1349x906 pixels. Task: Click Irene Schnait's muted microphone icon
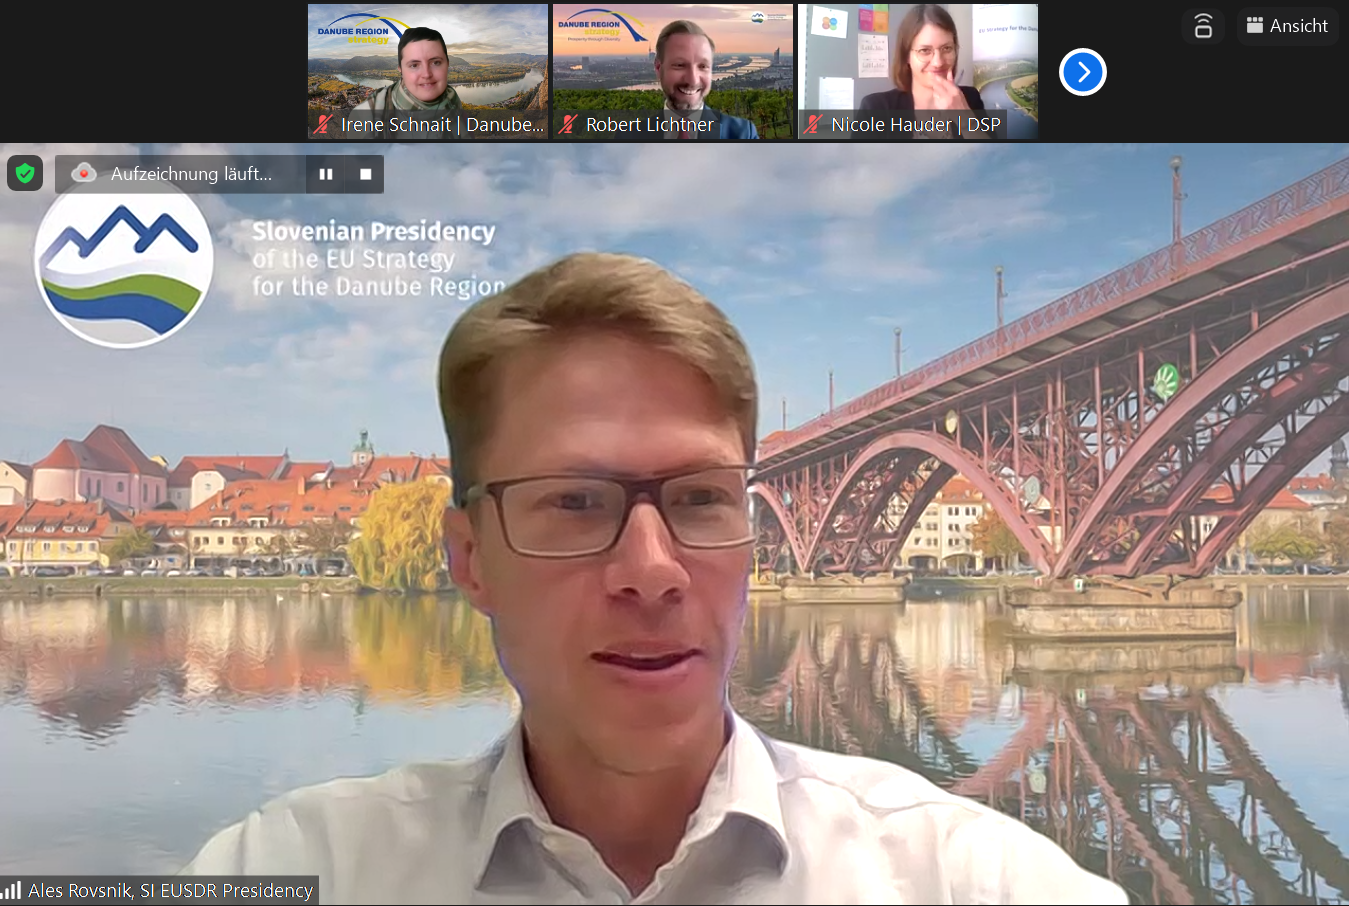tap(323, 125)
